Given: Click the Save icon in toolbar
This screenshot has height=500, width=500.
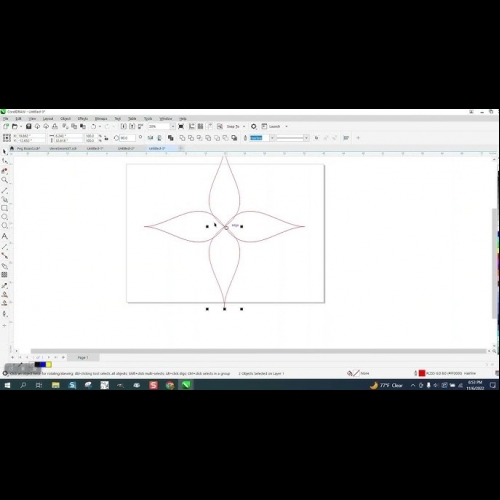Looking at the screenshot, I should 29,126.
